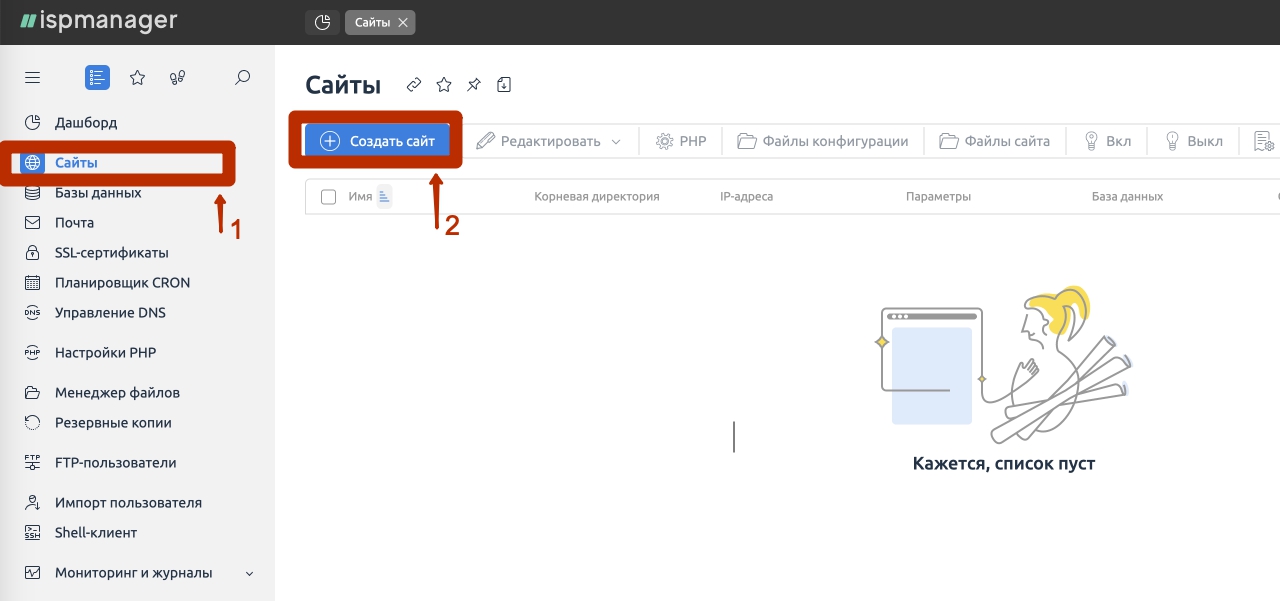Open the Настройки PHP section
1280x601 pixels.
pos(105,352)
